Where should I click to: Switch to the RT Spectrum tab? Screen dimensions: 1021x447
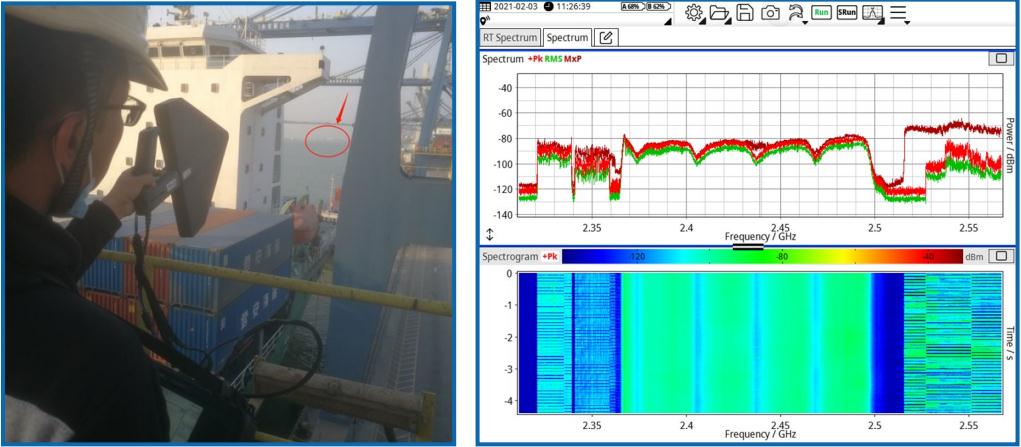(x=510, y=37)
